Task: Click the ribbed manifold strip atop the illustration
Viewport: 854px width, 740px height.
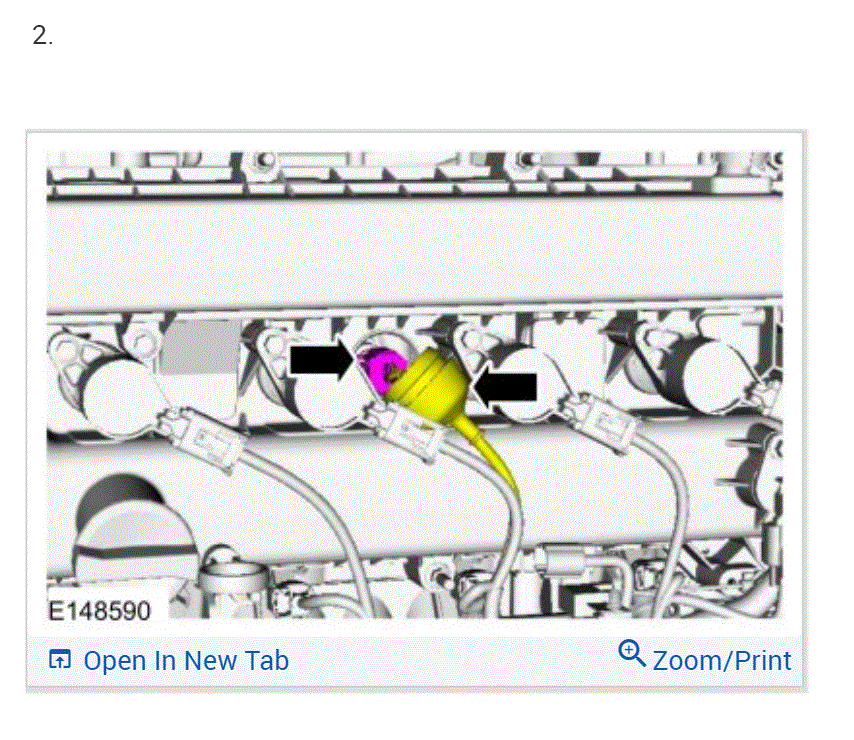Action: tap(415, 174)
